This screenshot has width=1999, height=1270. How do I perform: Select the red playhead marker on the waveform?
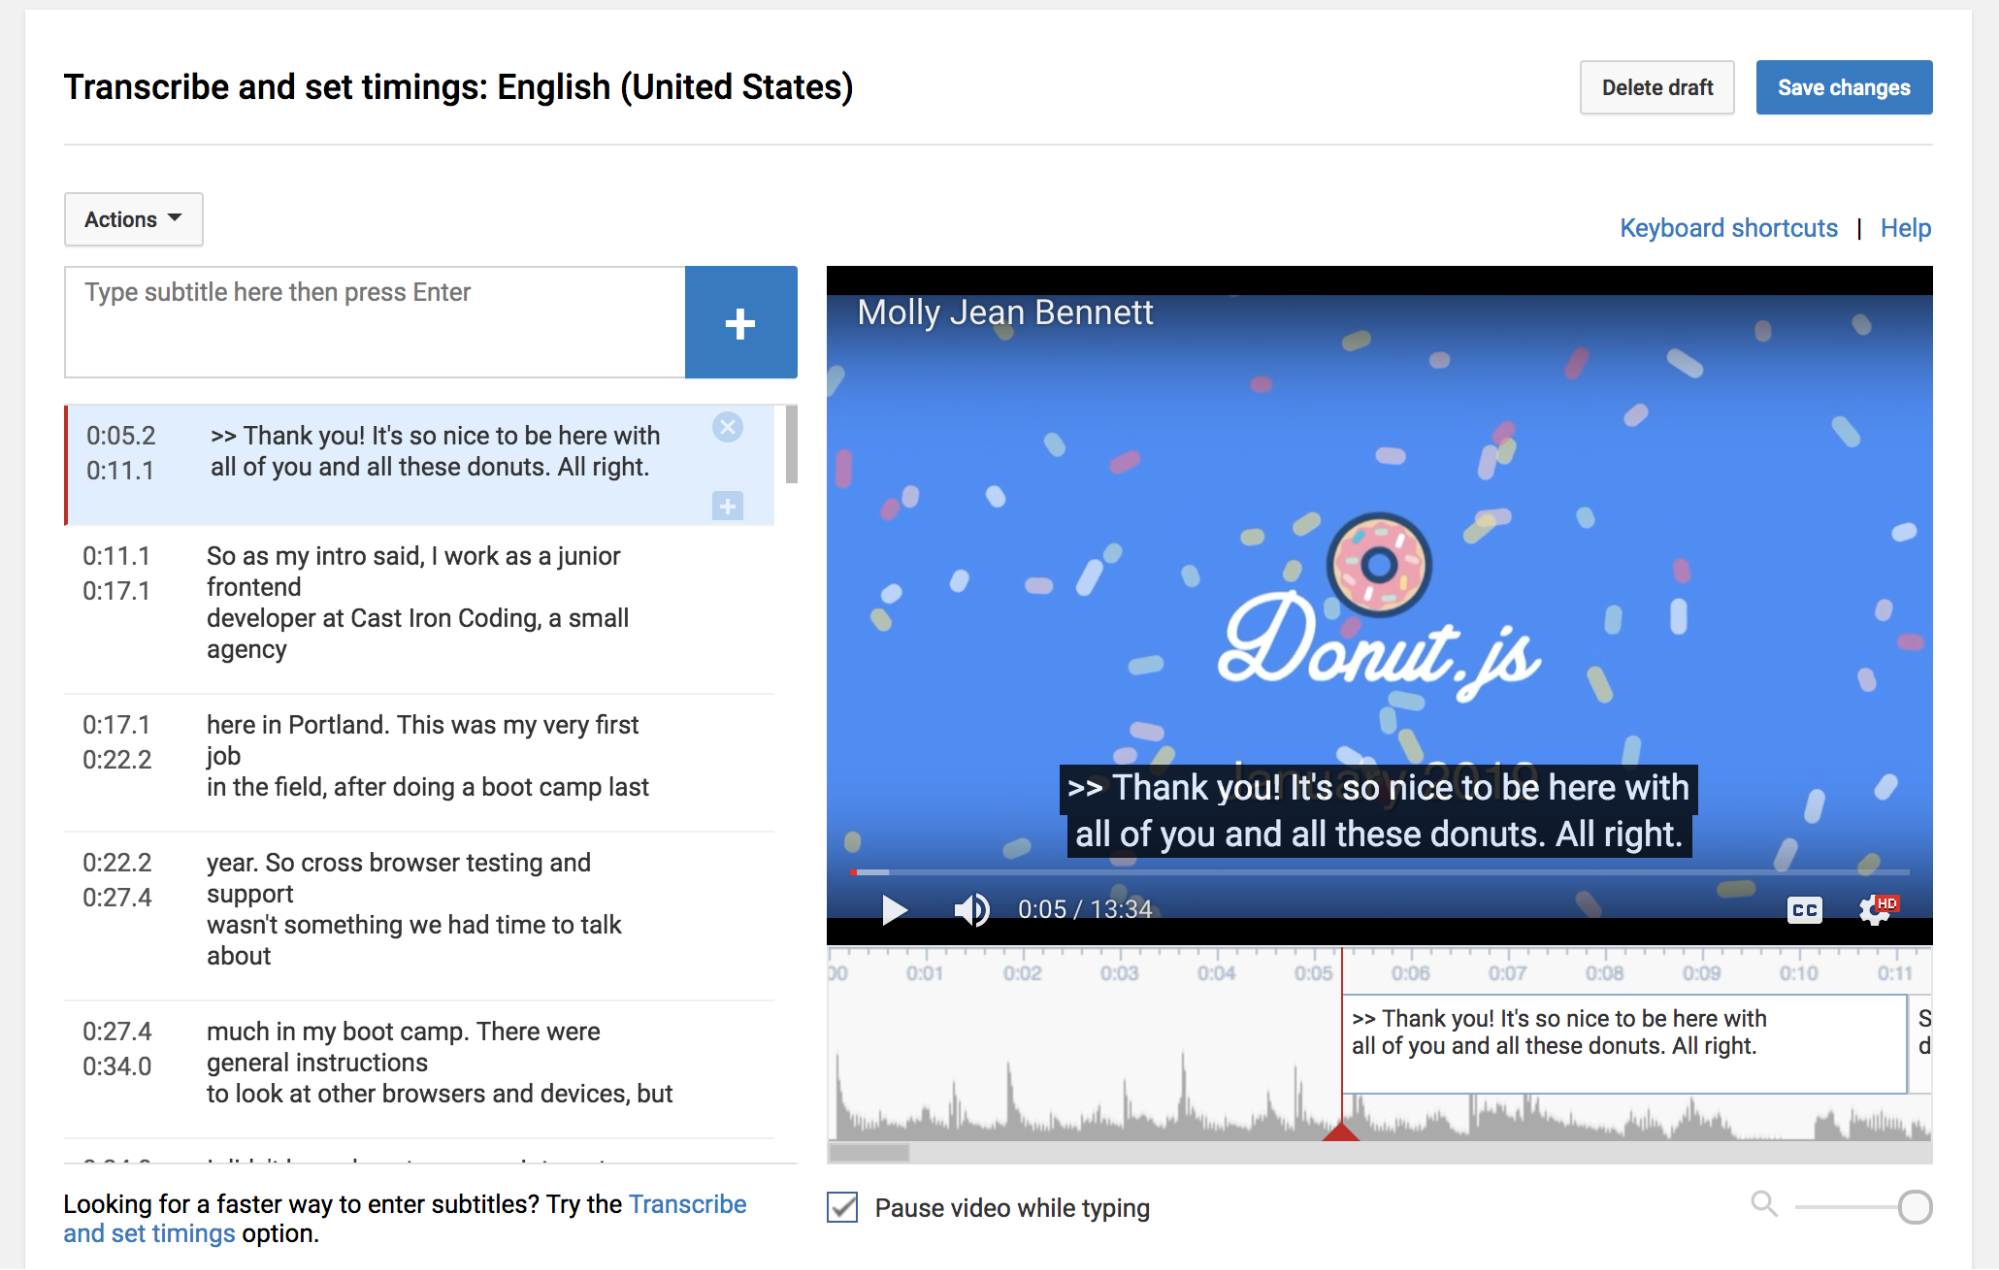coord(1340,1131)
